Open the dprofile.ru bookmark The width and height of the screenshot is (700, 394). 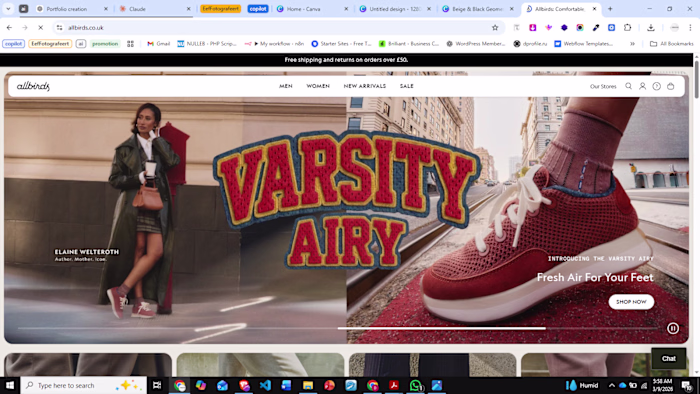coord(530,44)
